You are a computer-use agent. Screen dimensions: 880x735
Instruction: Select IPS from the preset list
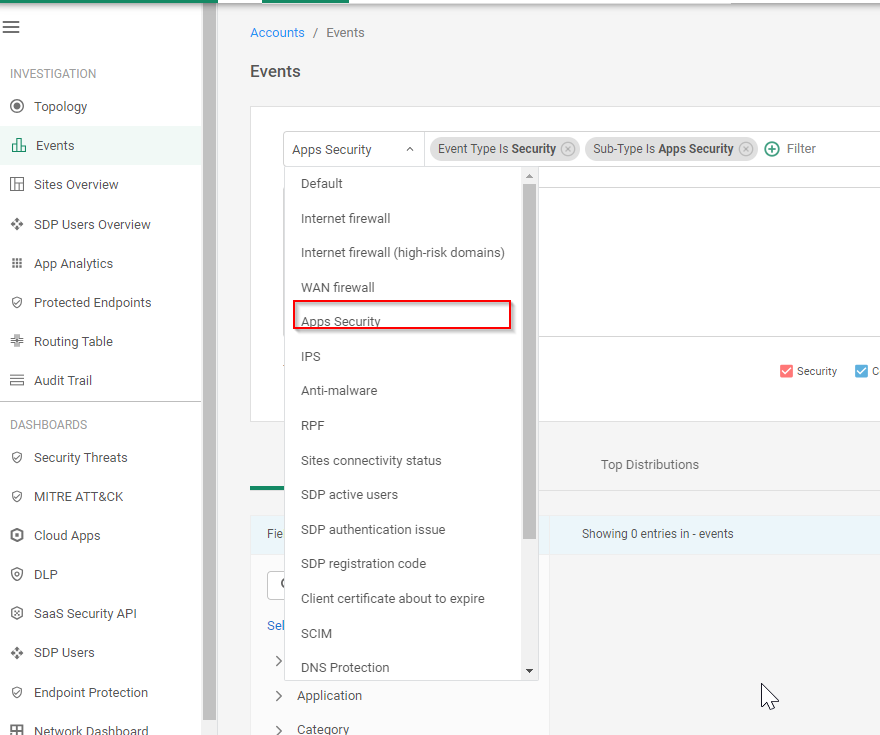(x=311, y=357)
